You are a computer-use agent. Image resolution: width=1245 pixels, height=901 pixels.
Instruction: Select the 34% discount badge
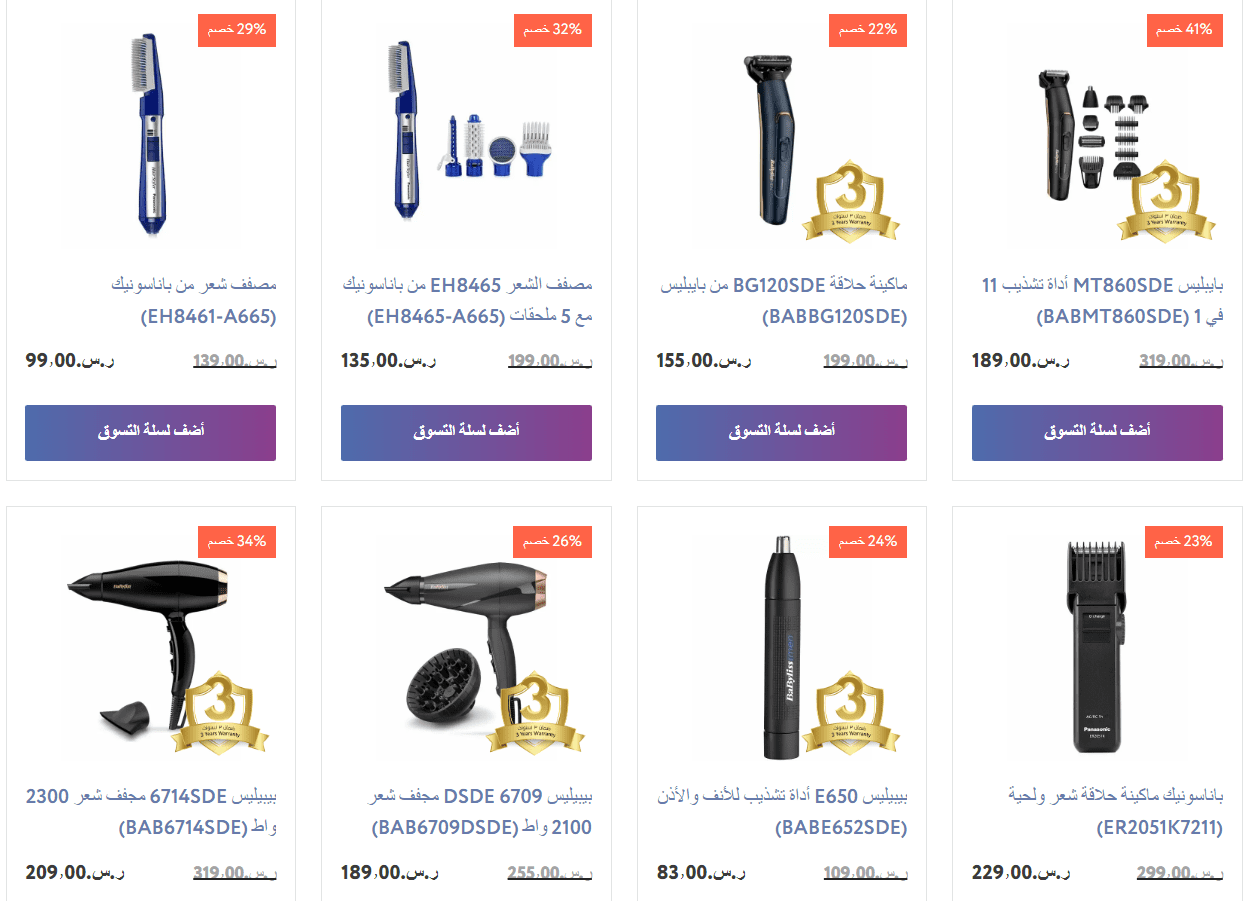tap(237, 542)
